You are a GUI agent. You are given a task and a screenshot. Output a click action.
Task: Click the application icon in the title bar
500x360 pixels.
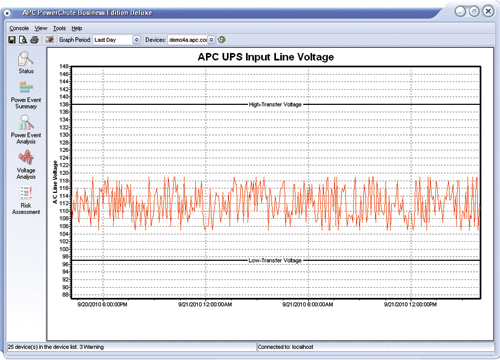(7, 13)
